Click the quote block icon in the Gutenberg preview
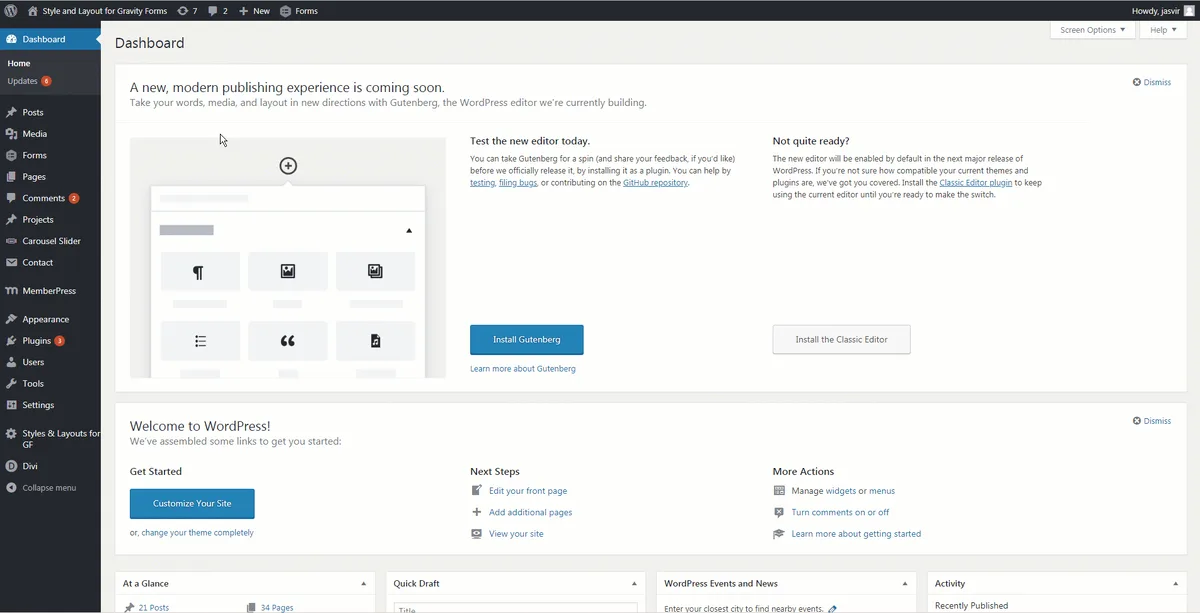 287,341
